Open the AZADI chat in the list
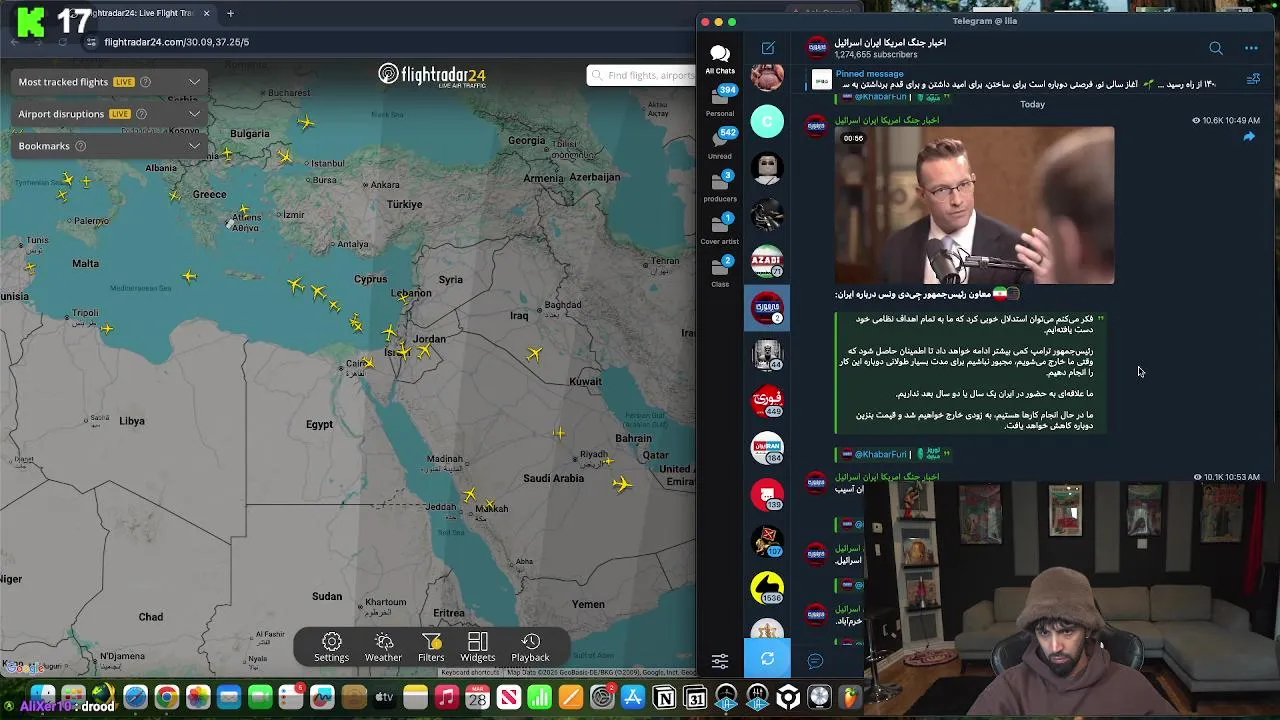1280x720 pixels. (767, 261)
